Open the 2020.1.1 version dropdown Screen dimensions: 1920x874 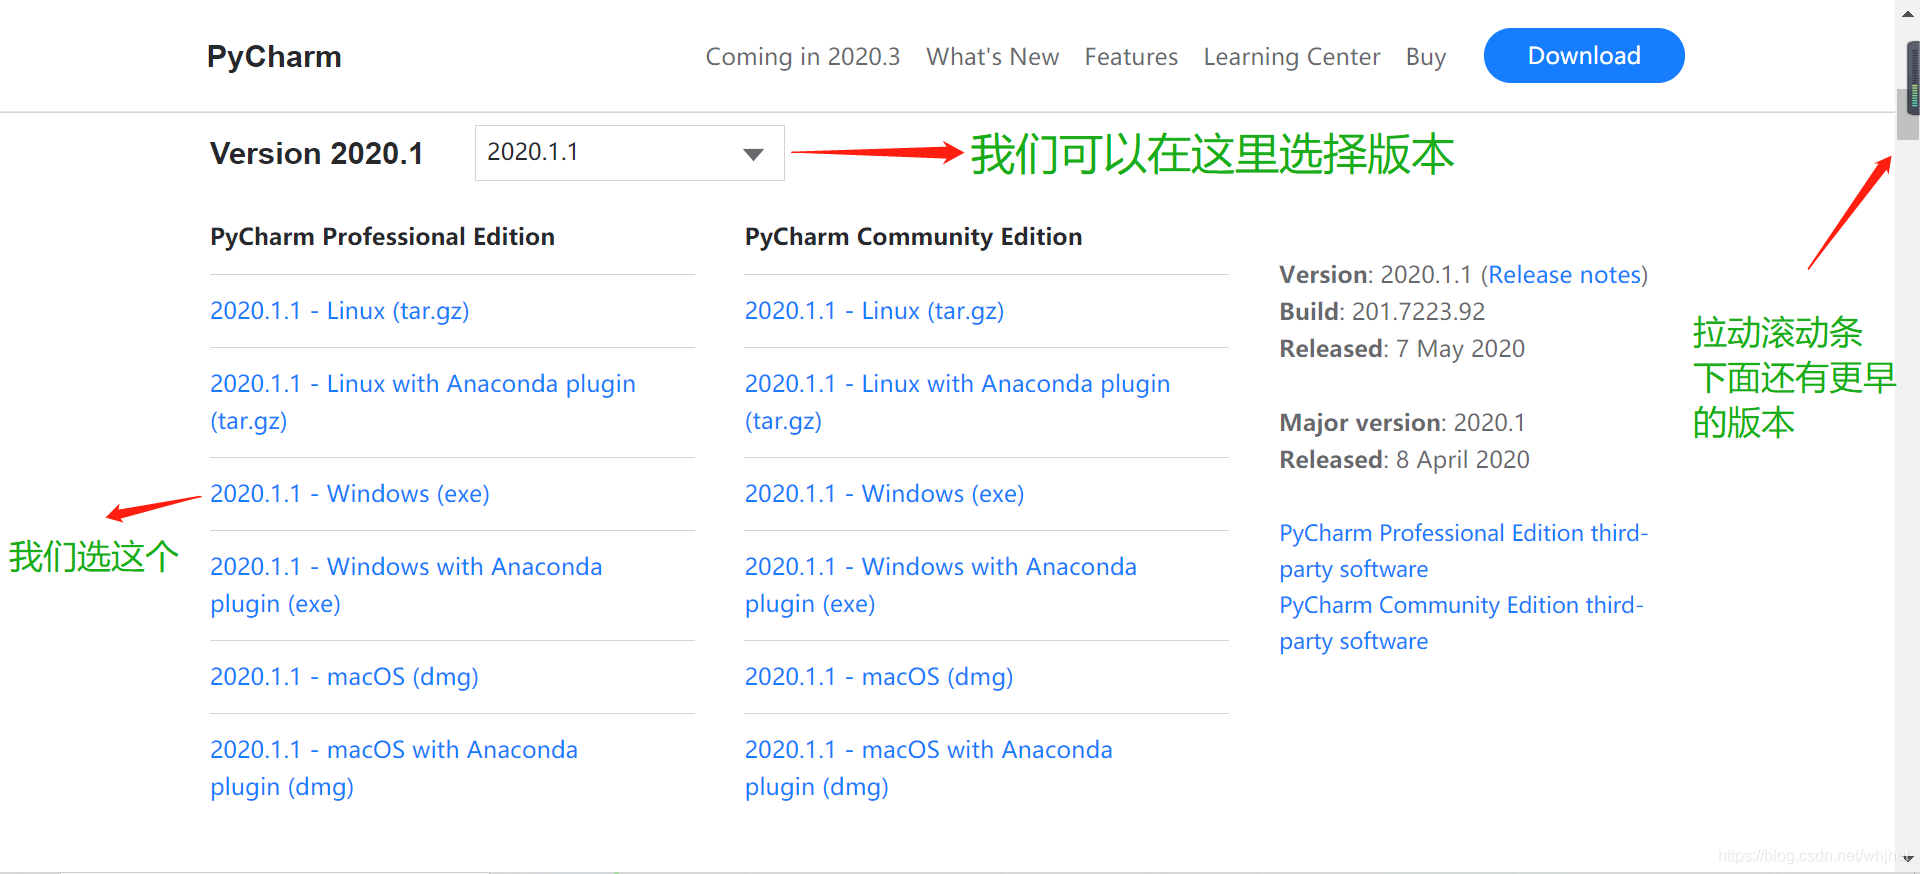629,153
